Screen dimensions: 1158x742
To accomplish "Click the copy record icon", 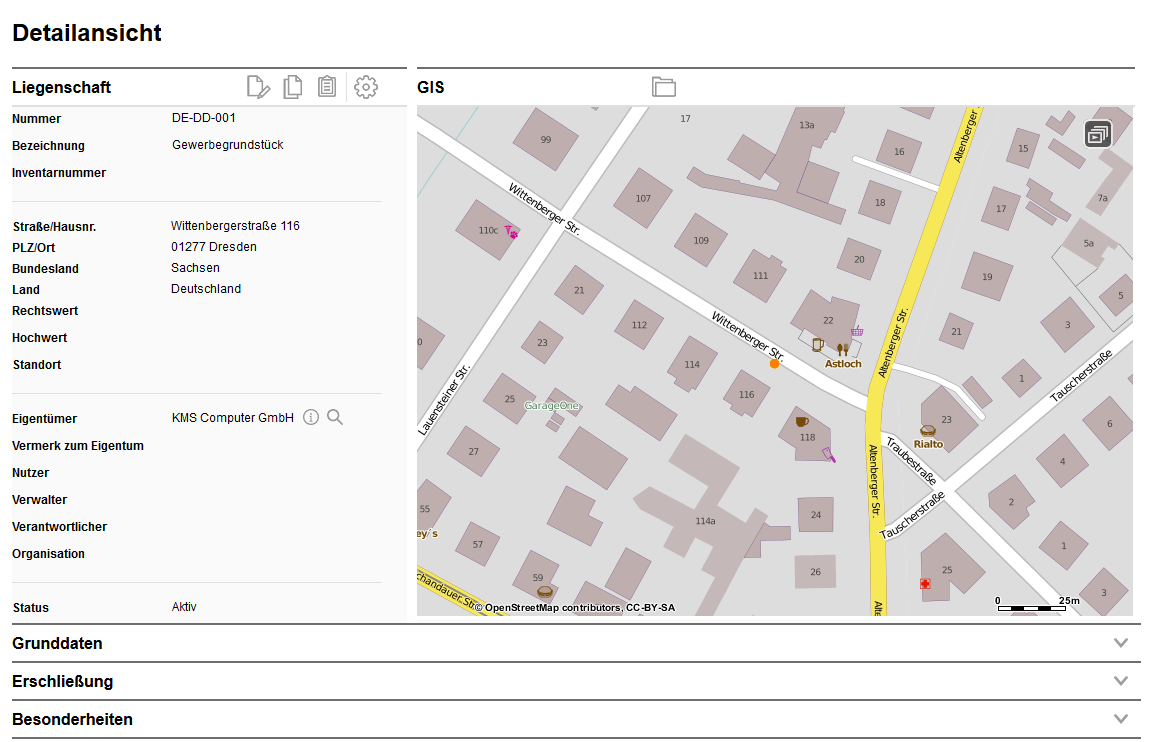I will point(292,87).
